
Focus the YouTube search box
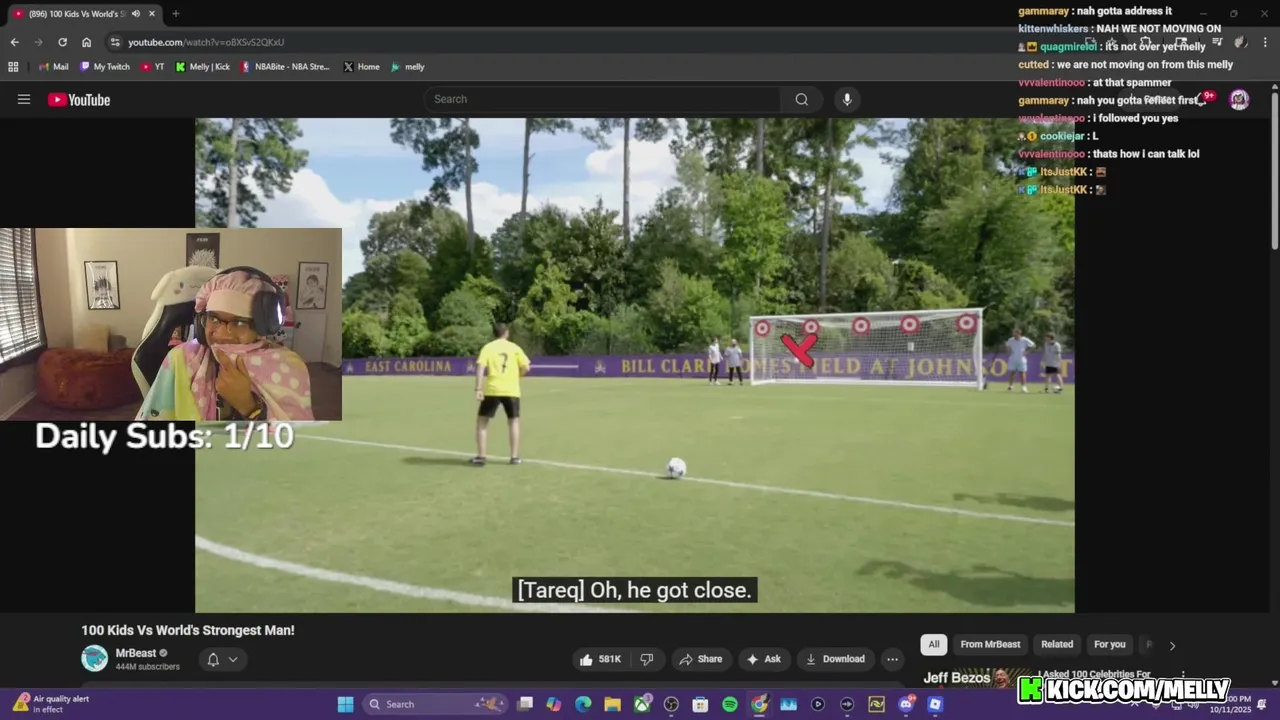[603, 99]
